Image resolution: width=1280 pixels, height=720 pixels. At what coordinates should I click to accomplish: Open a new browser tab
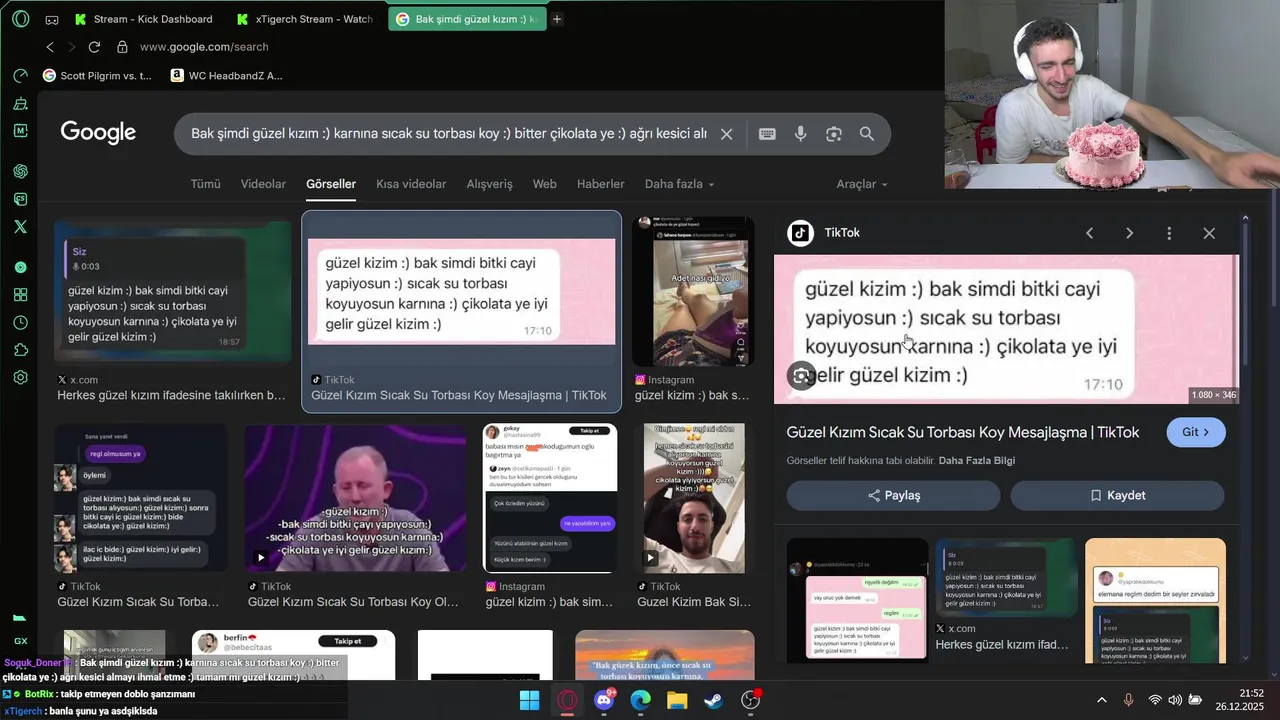[x=557, y=19]
